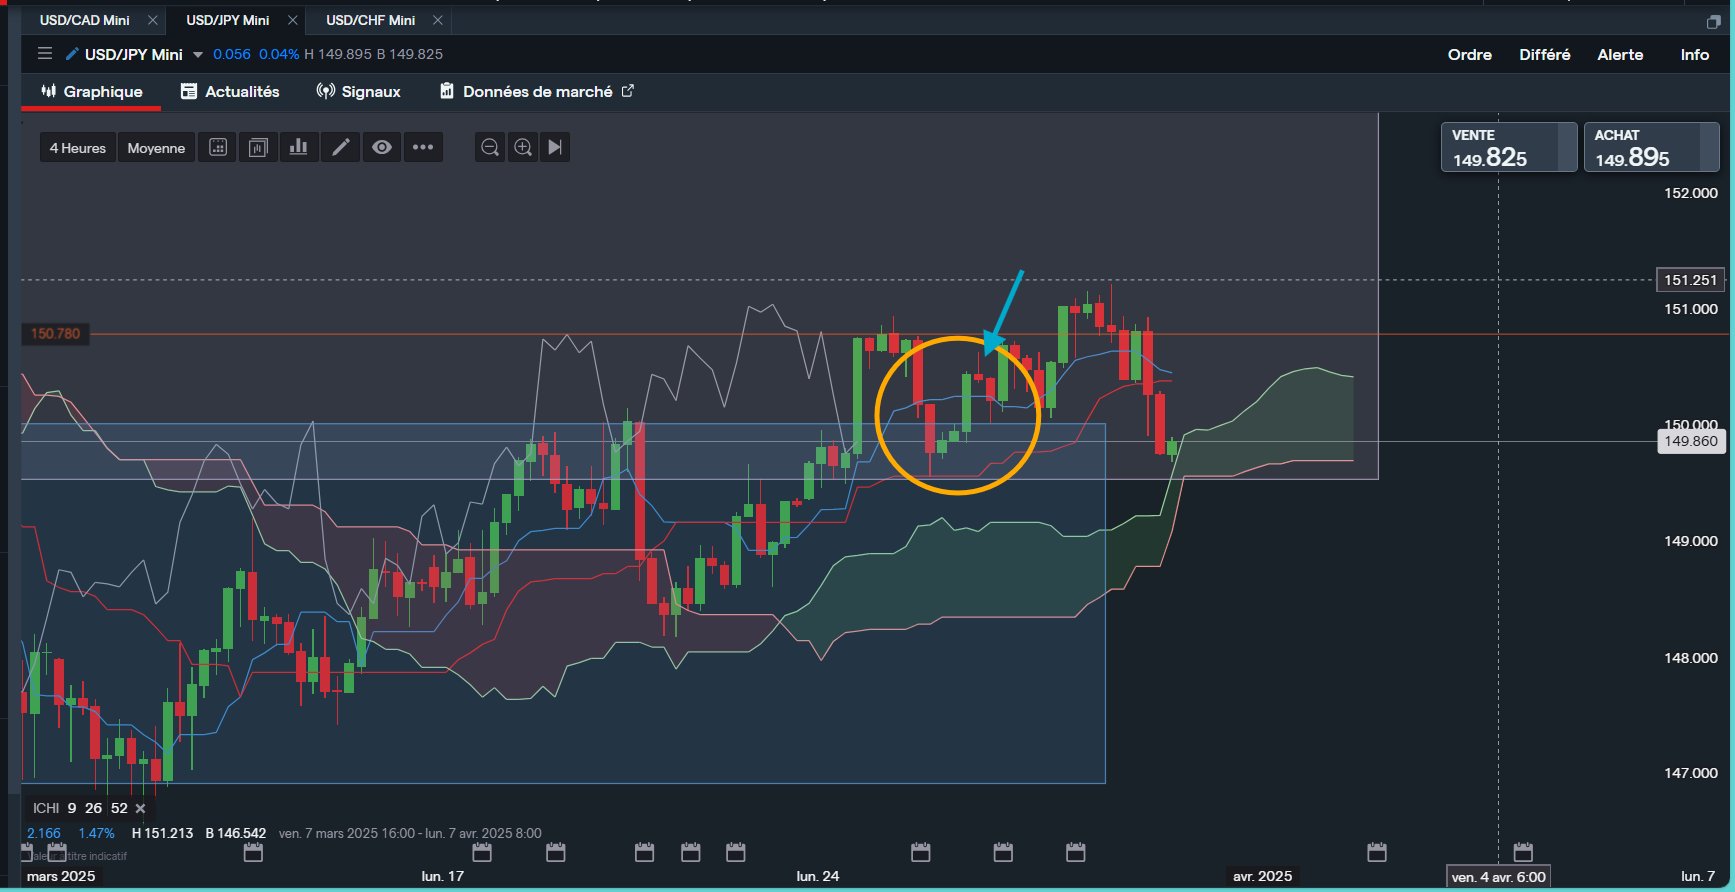This screenshot has height=892, width=1735.
Task: Expand the USD/JPY Mini instrument dropdown arrow
Action: [198, 55]
